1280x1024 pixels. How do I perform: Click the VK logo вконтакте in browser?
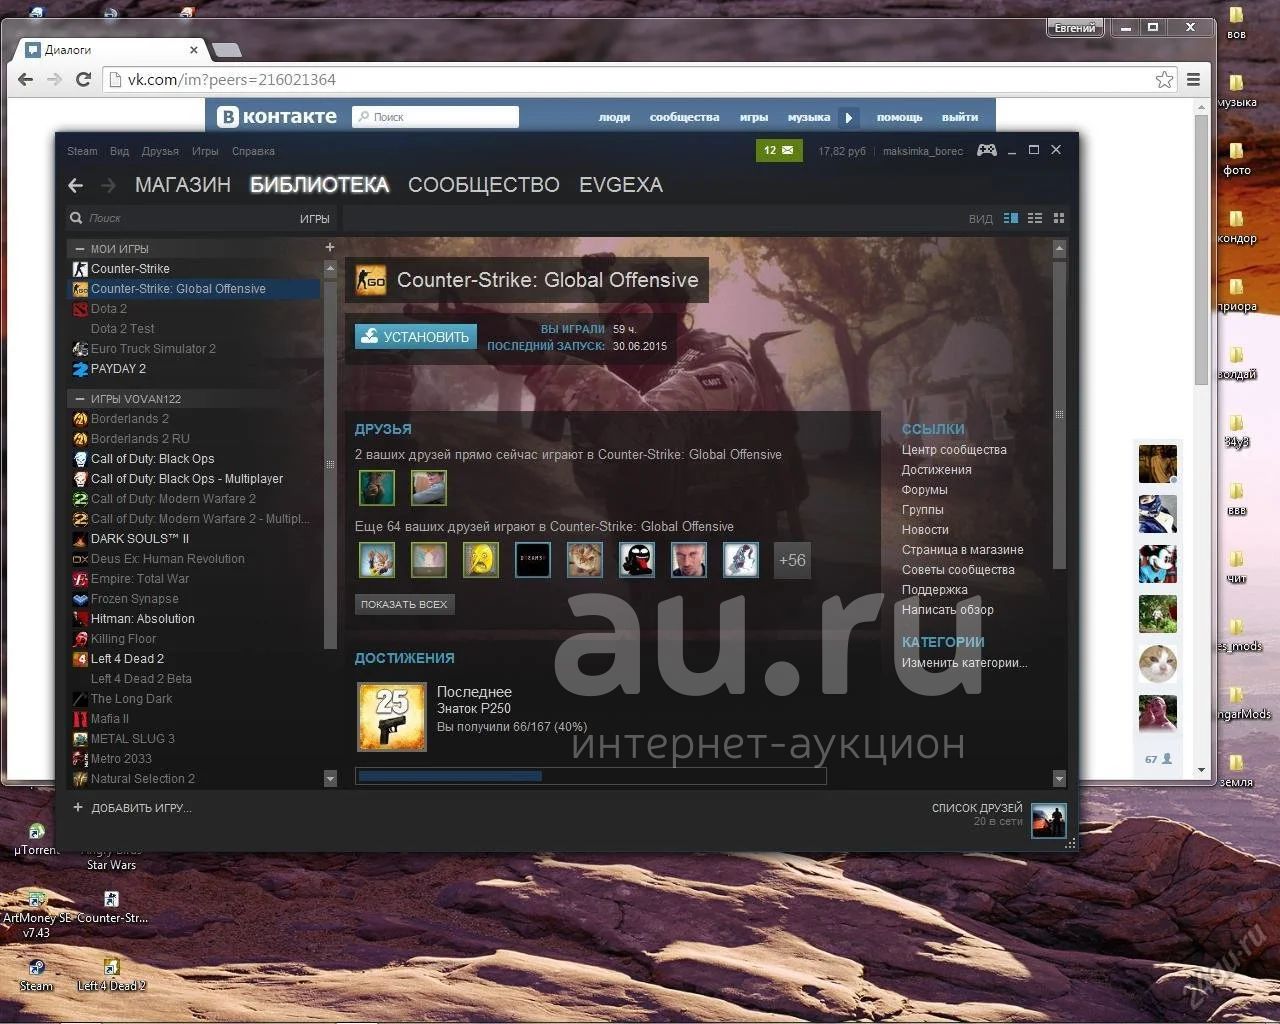[278, 117]
